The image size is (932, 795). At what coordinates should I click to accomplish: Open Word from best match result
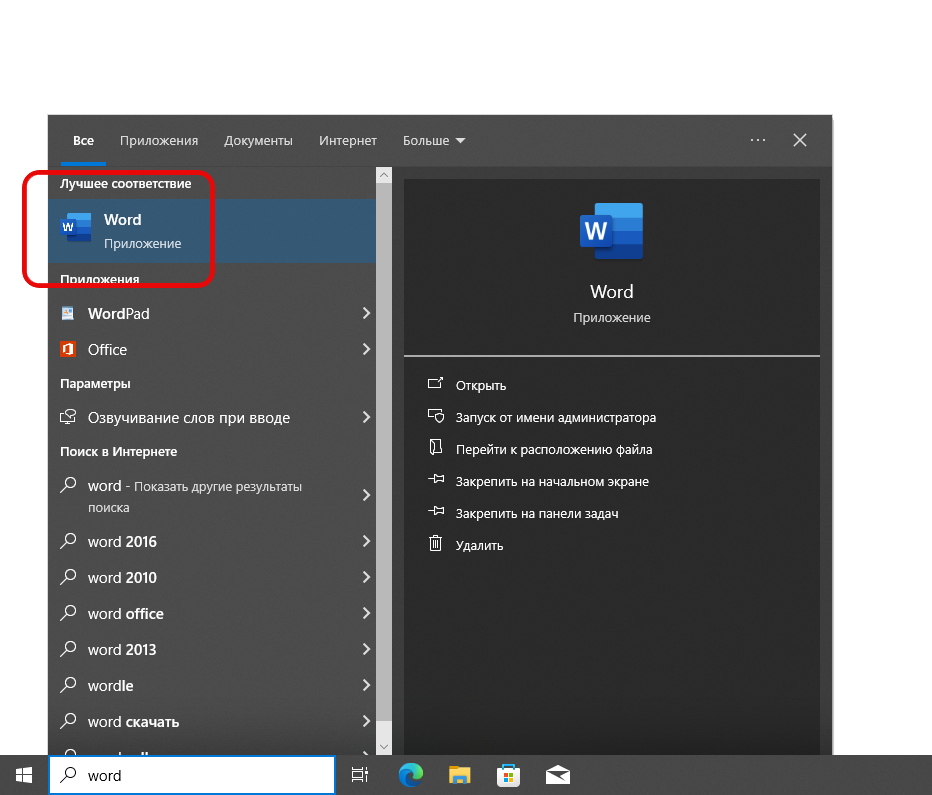(122, 230)
